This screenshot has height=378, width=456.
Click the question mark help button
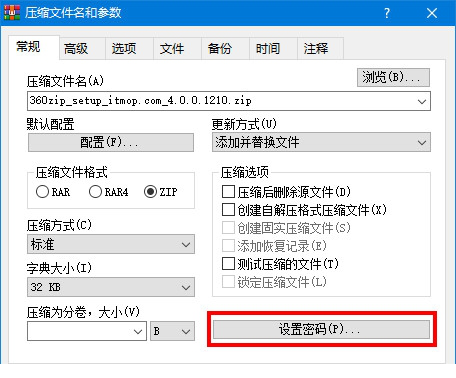(x=387, y=13)
